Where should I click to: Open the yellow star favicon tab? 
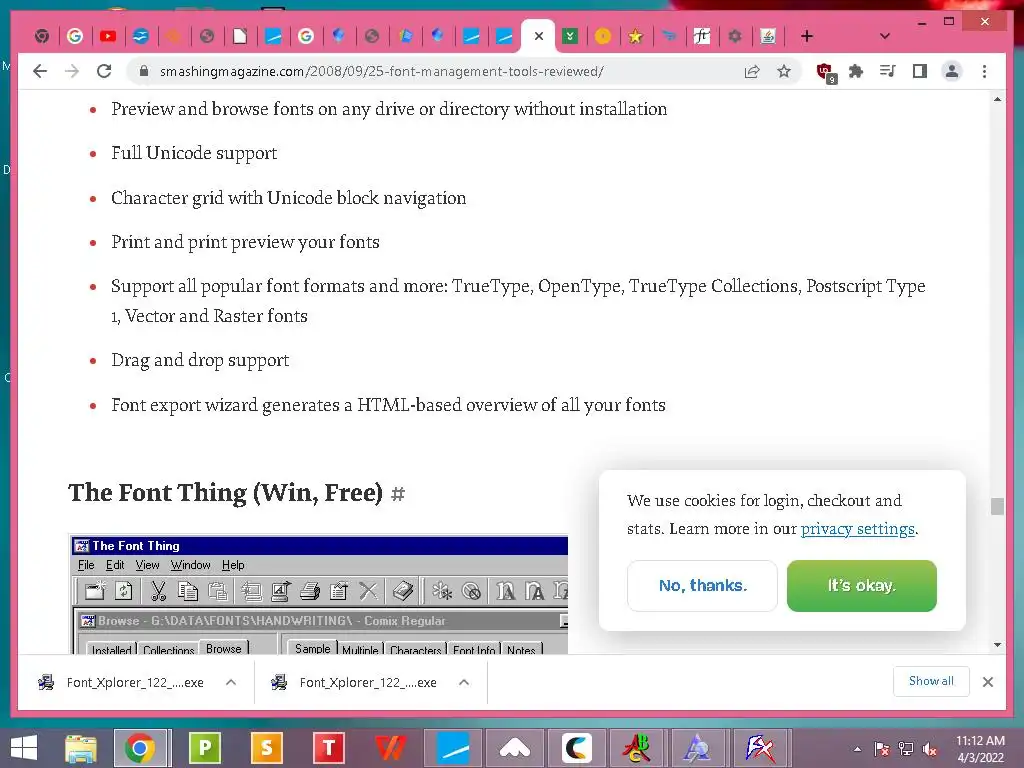pyautogui.click(x=635, y=37)
